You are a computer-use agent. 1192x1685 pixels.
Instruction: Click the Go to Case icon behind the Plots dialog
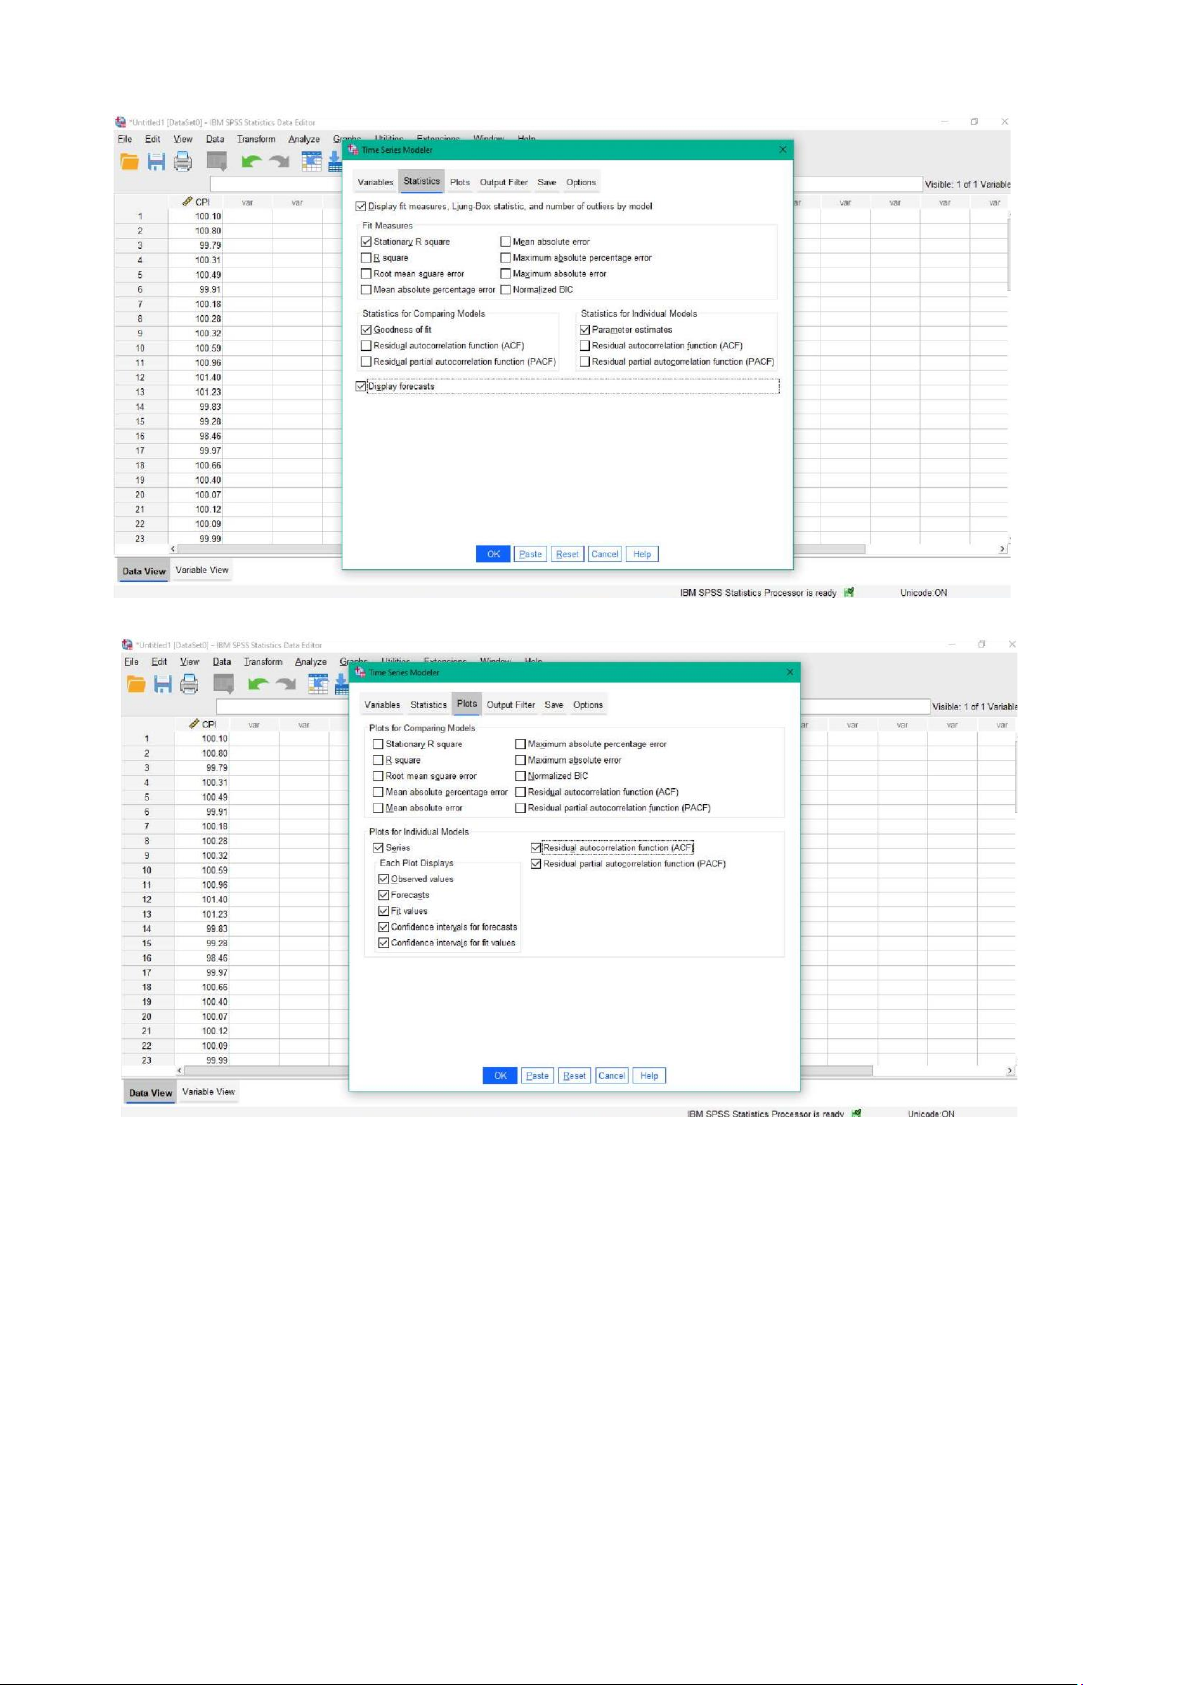click(x=318, y=684)
